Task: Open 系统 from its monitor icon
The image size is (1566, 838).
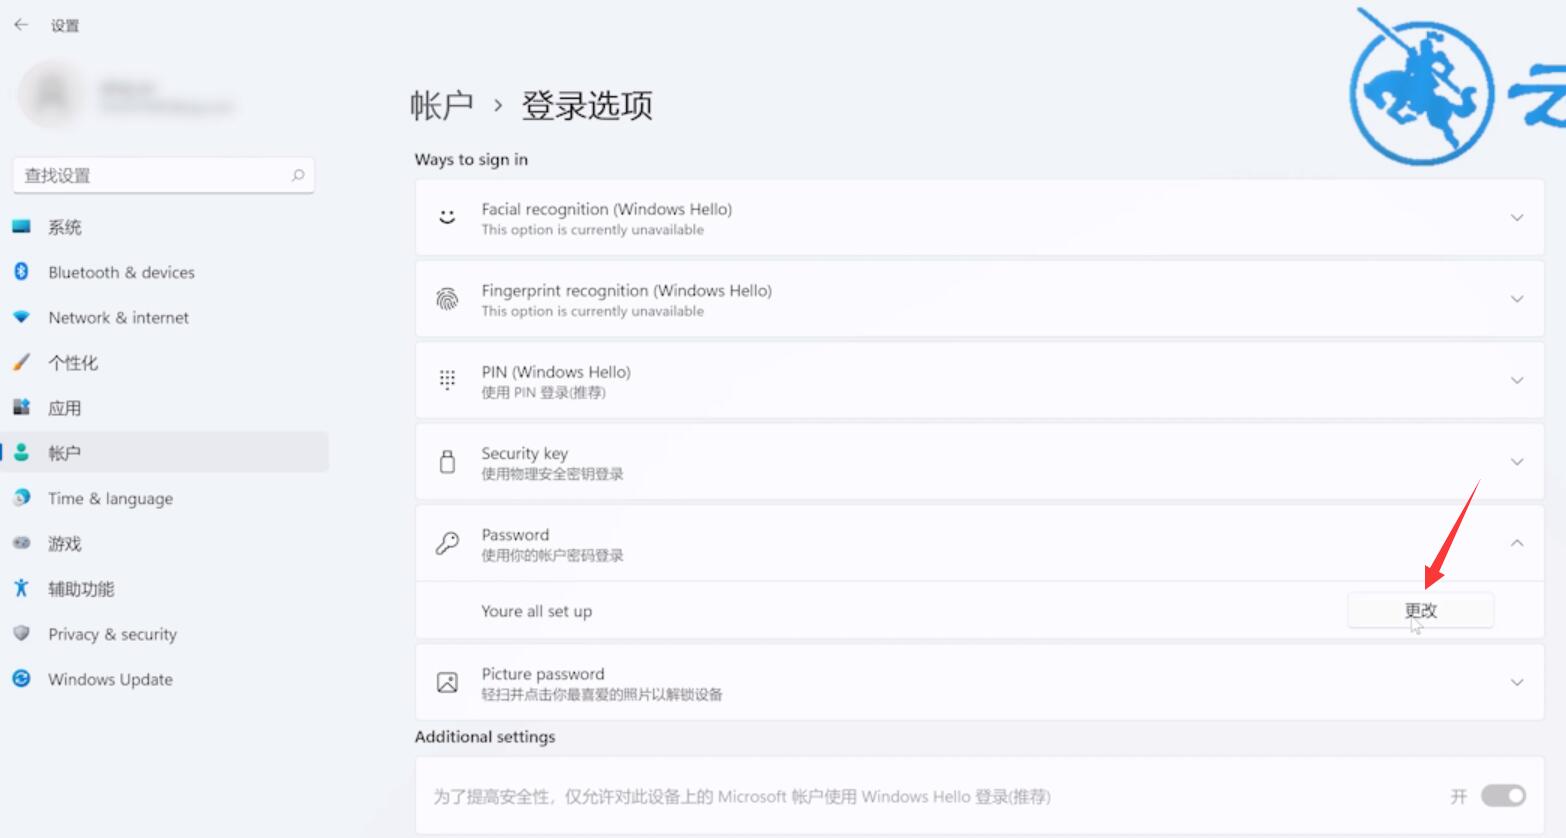Action: [x=21, y=227]
